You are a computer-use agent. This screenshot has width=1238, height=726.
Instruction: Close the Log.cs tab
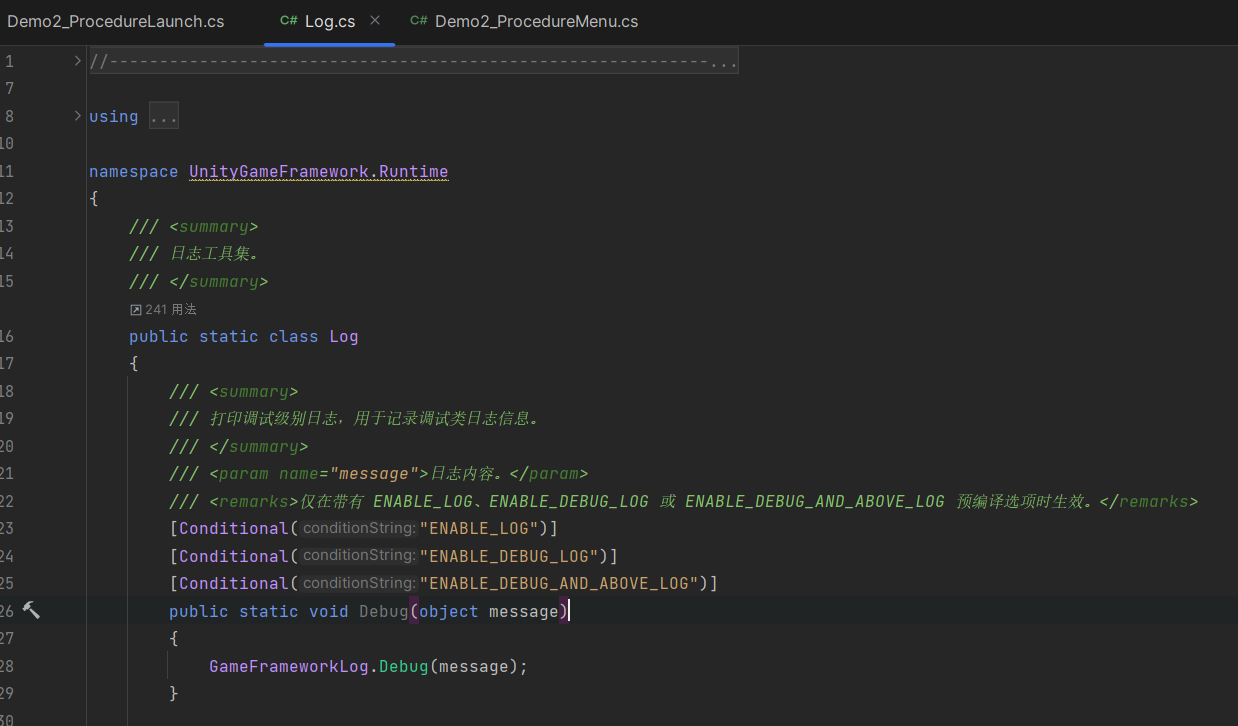pyautogui.click(x=375, y=20)
